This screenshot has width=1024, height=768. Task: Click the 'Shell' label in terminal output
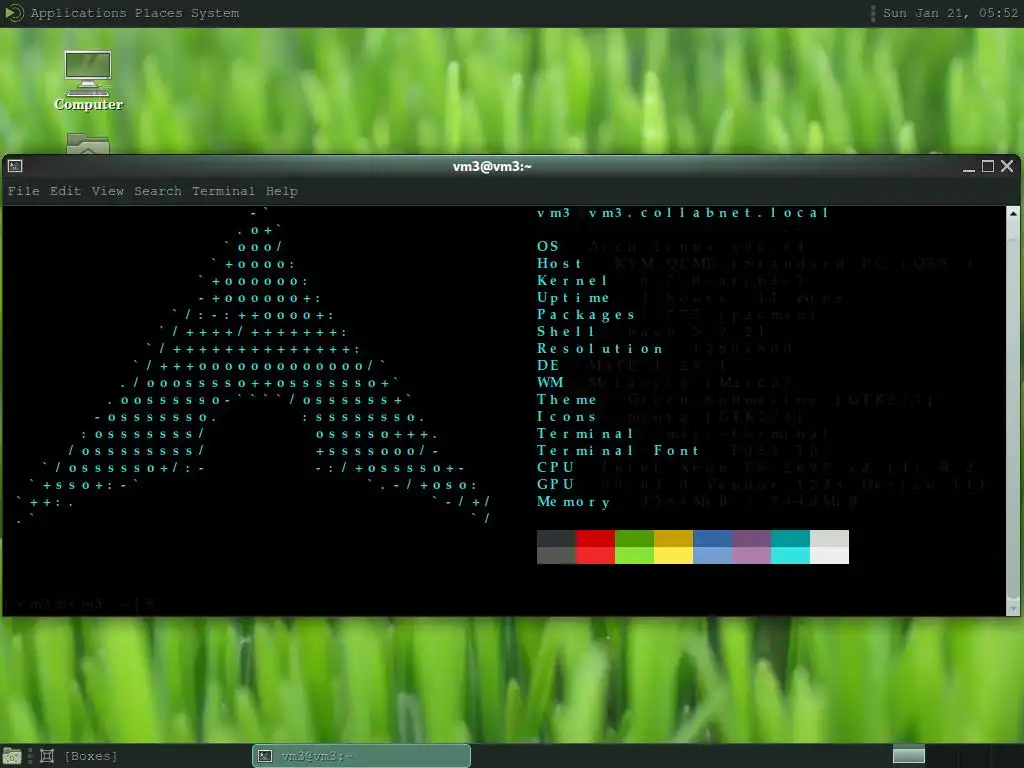pyautogui.click(x=566, y=331)
